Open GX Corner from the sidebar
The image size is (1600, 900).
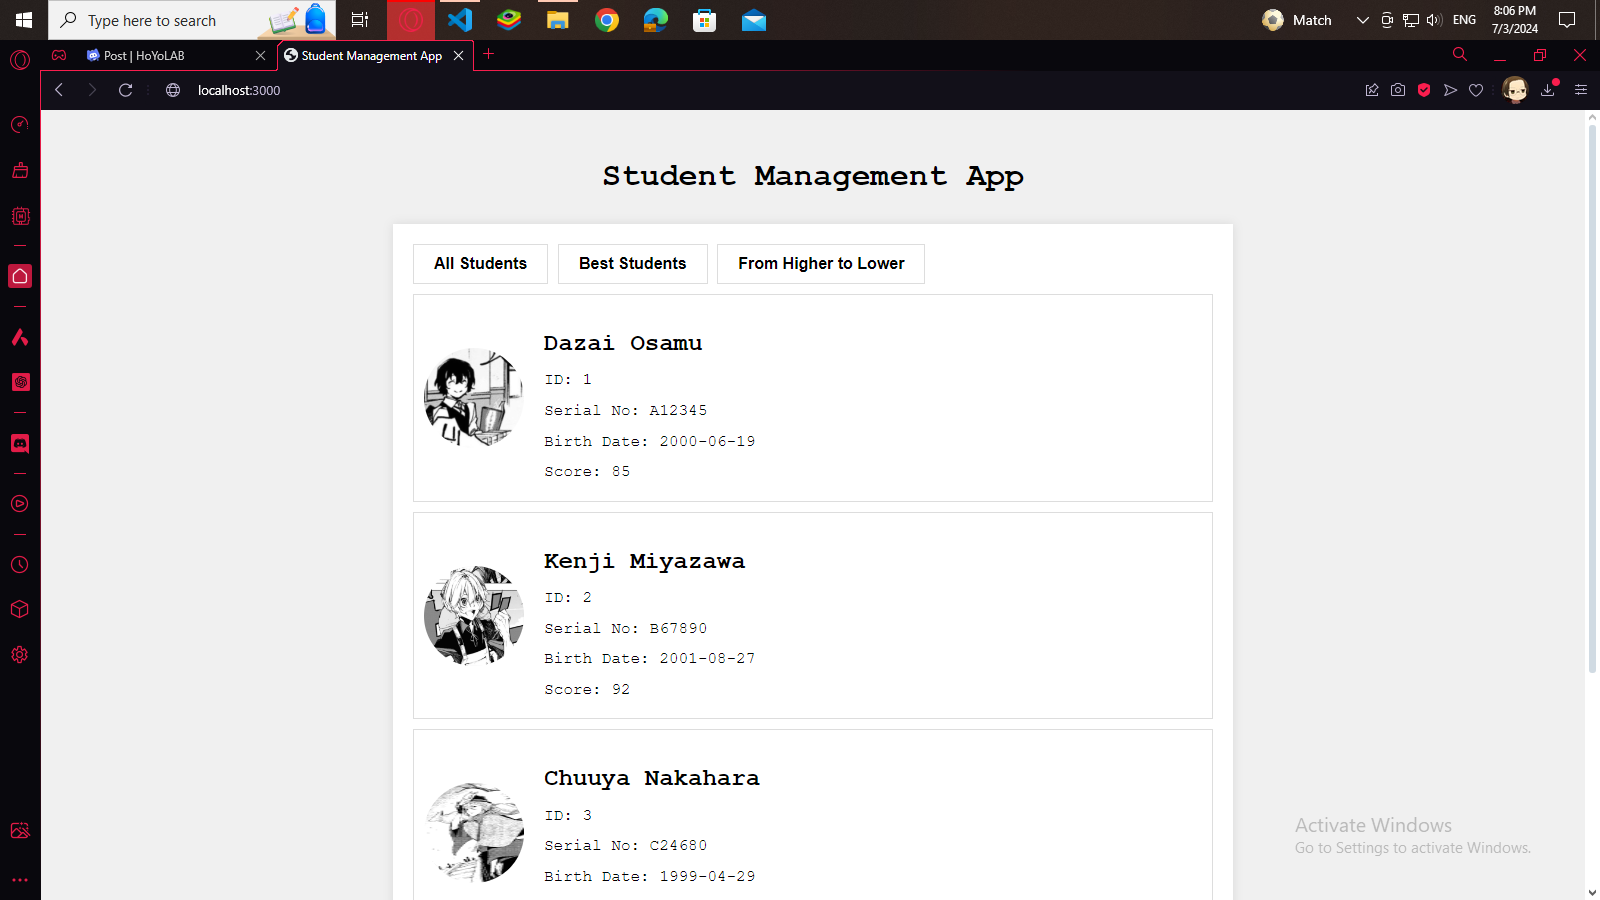20,124
